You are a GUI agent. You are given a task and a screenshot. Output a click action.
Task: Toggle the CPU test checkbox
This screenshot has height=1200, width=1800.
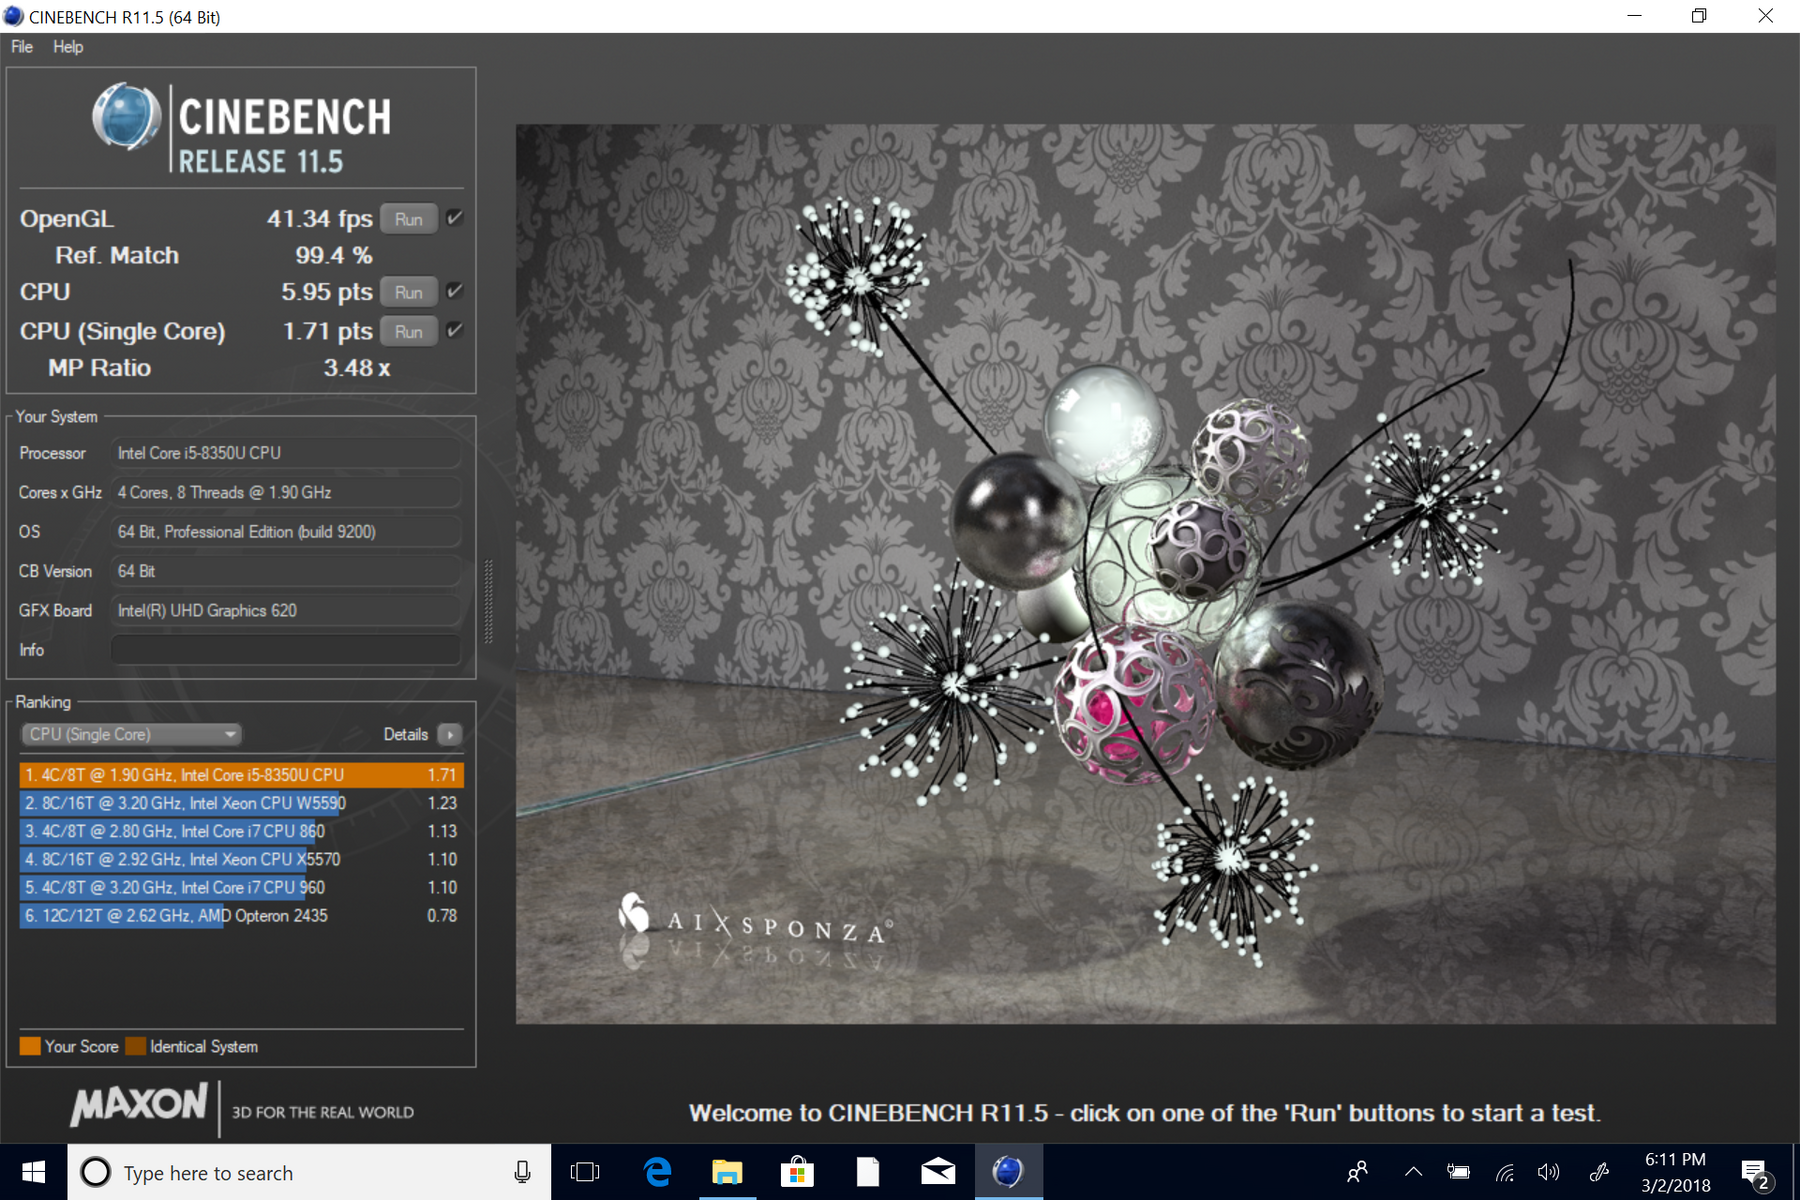pyautogui.click(x=455, y=291)
